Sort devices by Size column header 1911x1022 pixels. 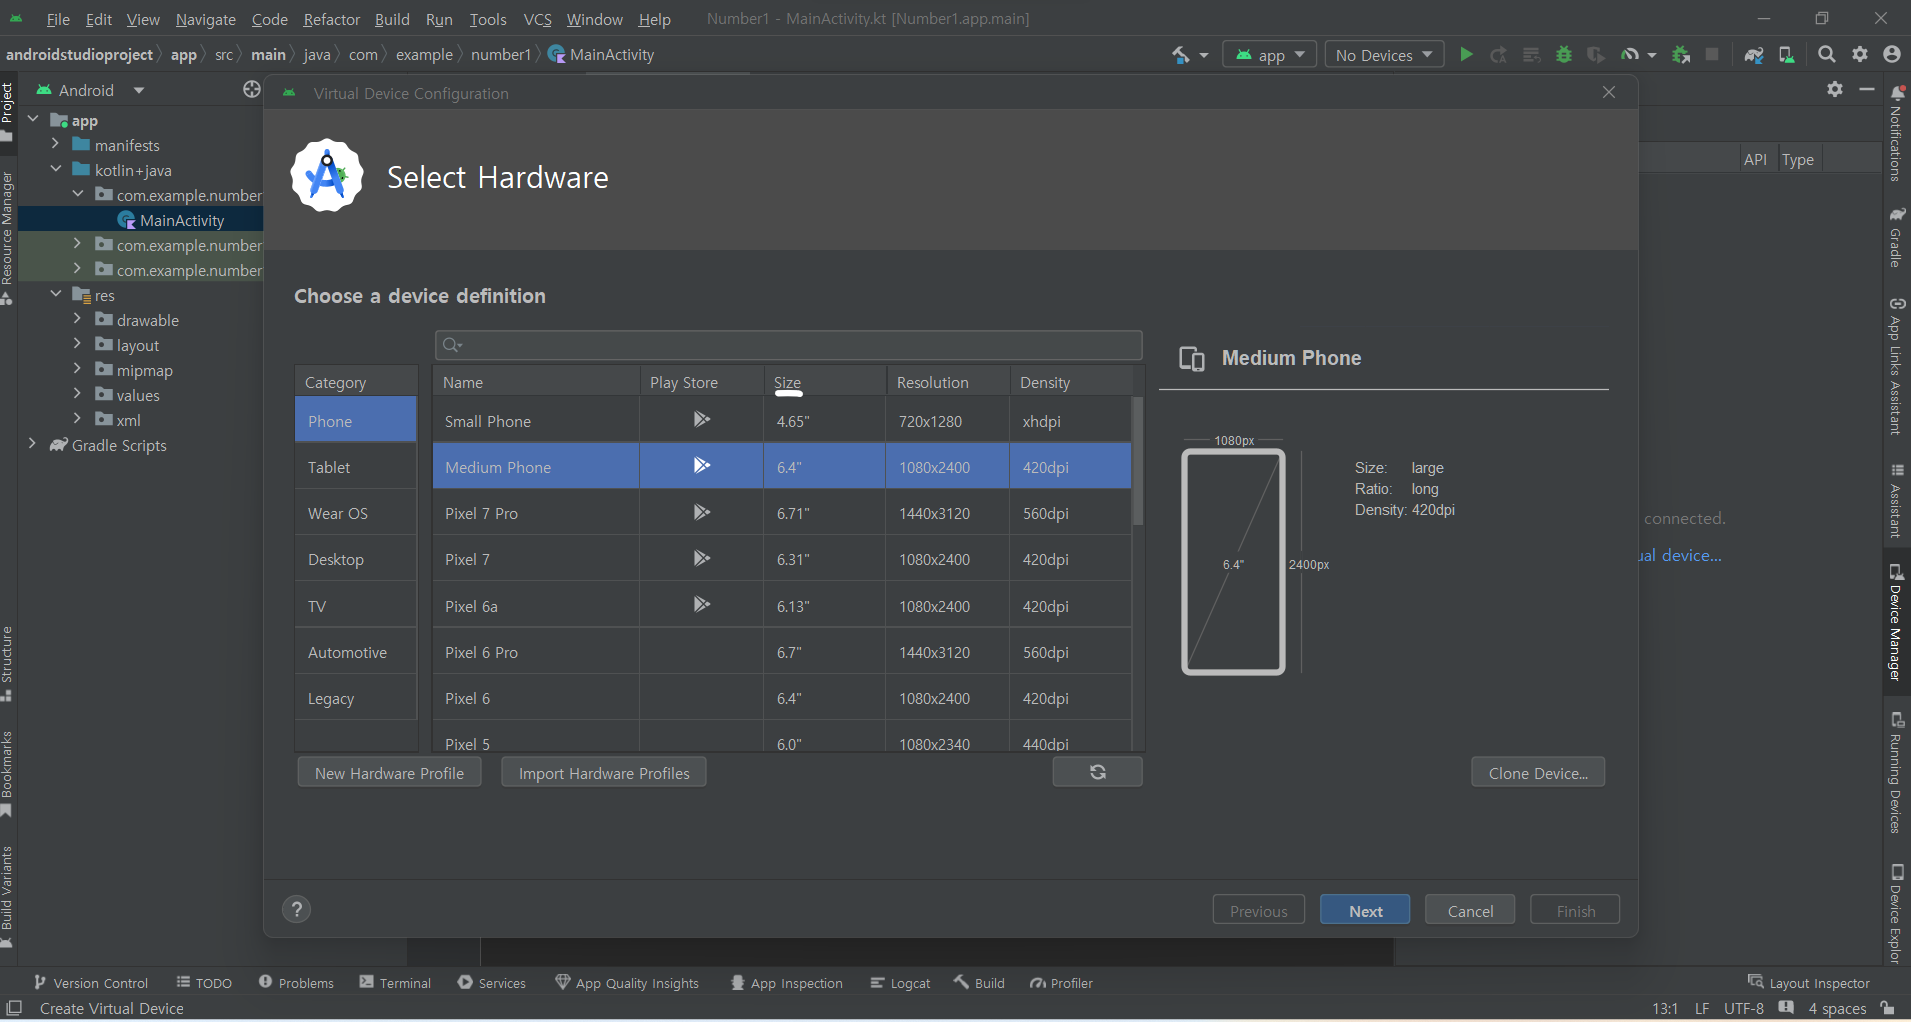(x=825, y=382)
